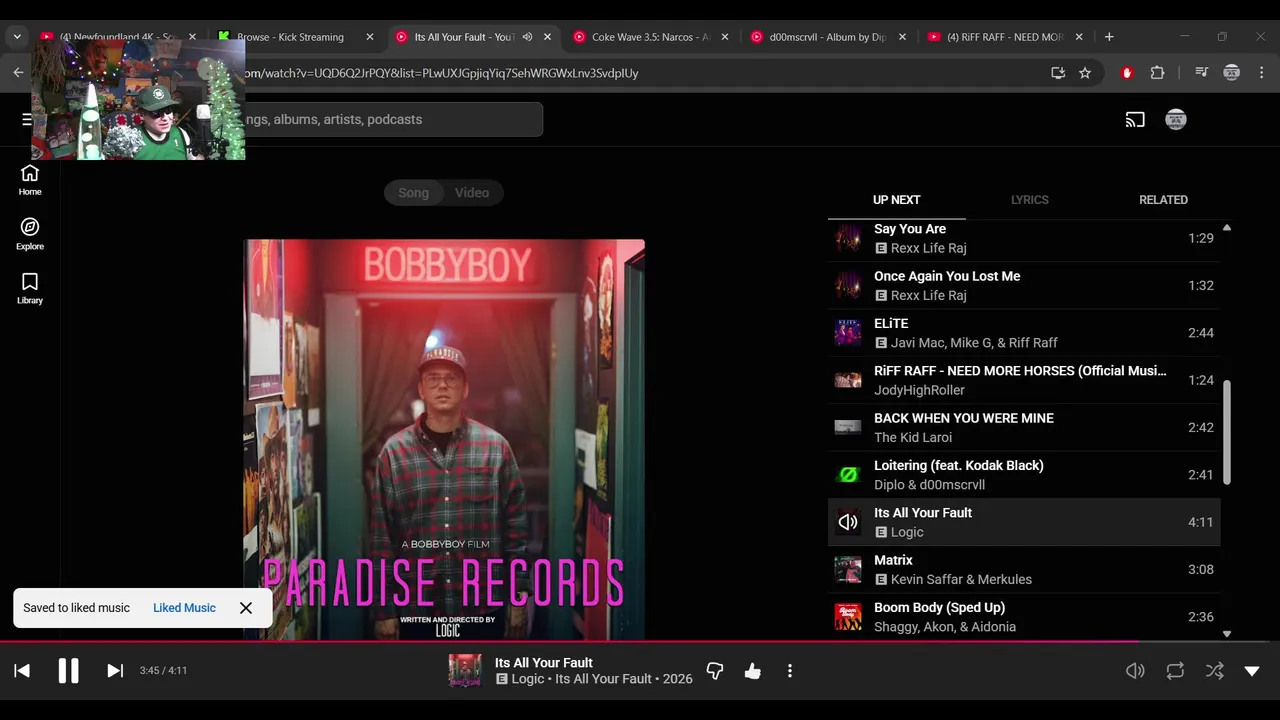Switch to Video view

[x=472, y=193]
